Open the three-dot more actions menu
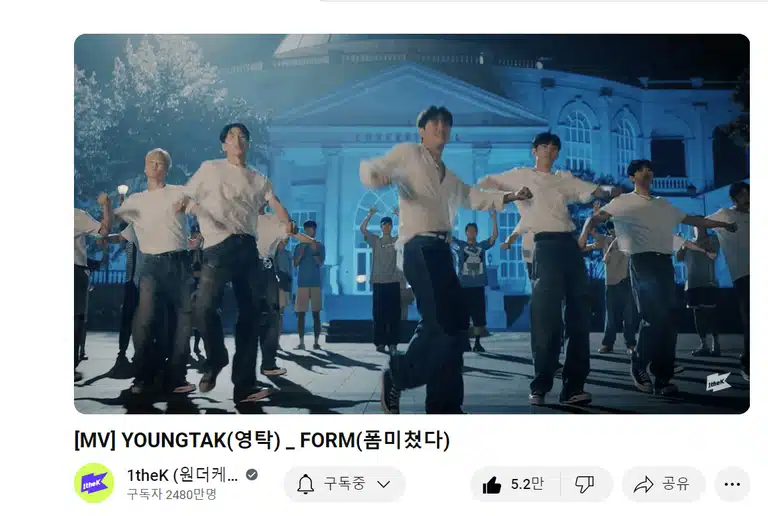The width and height of the screenshot is (768, 516). coord(732,484)
